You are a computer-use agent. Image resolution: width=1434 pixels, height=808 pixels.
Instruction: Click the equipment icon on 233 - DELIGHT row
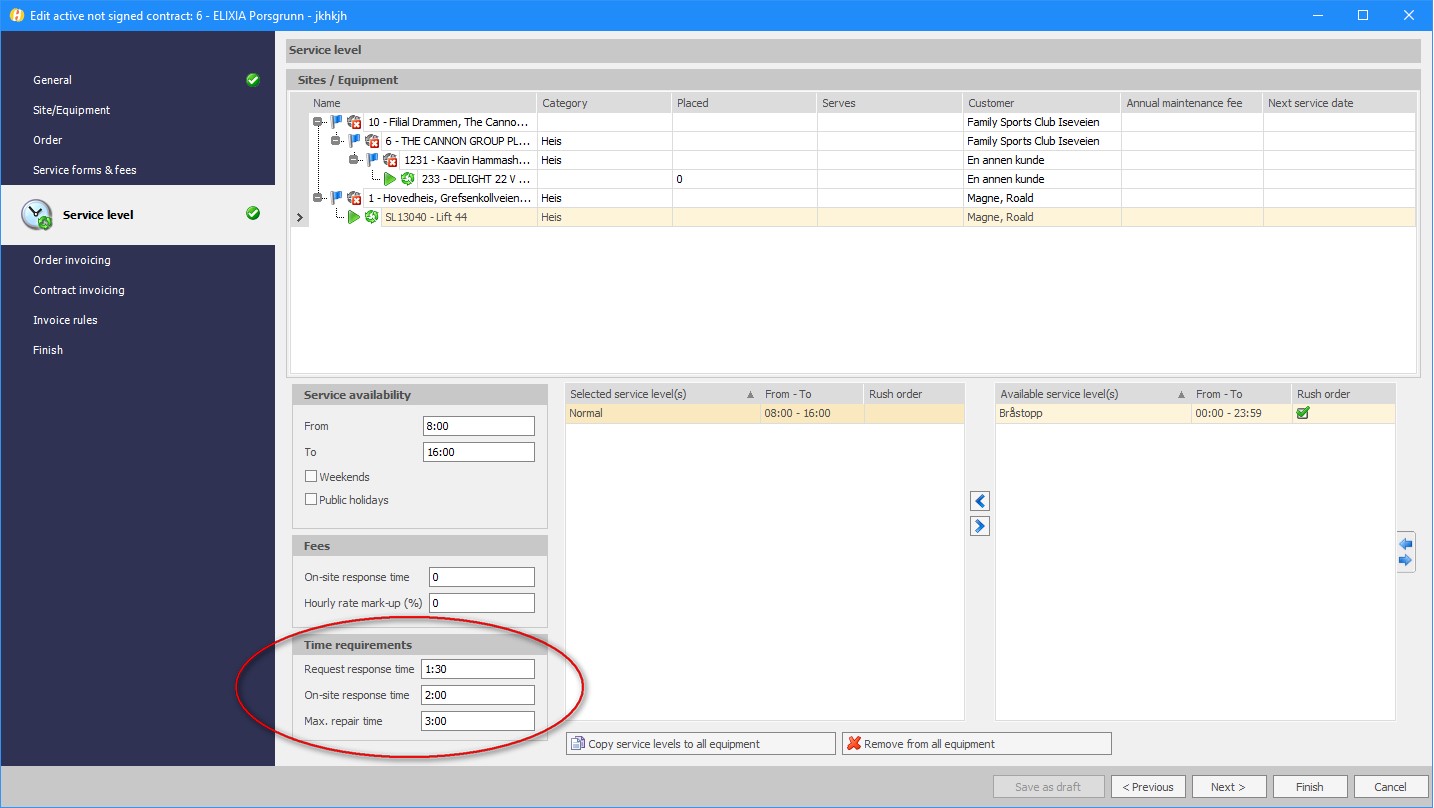coord(408,179)
